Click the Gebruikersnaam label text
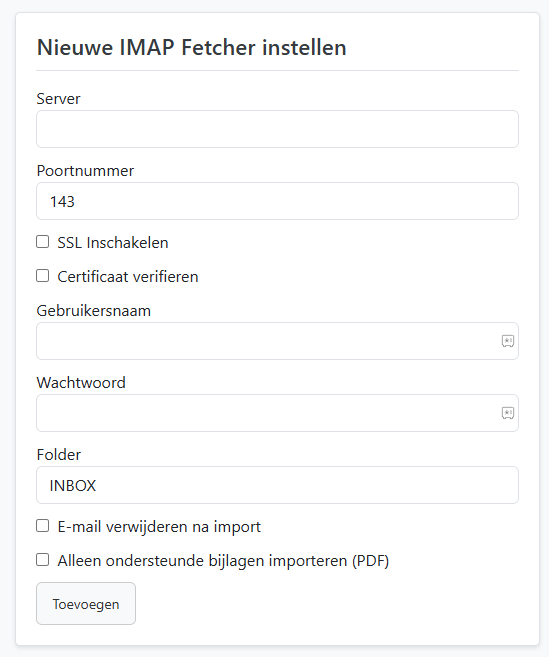Viewport: 549px width, 657px height. point(93,311)
